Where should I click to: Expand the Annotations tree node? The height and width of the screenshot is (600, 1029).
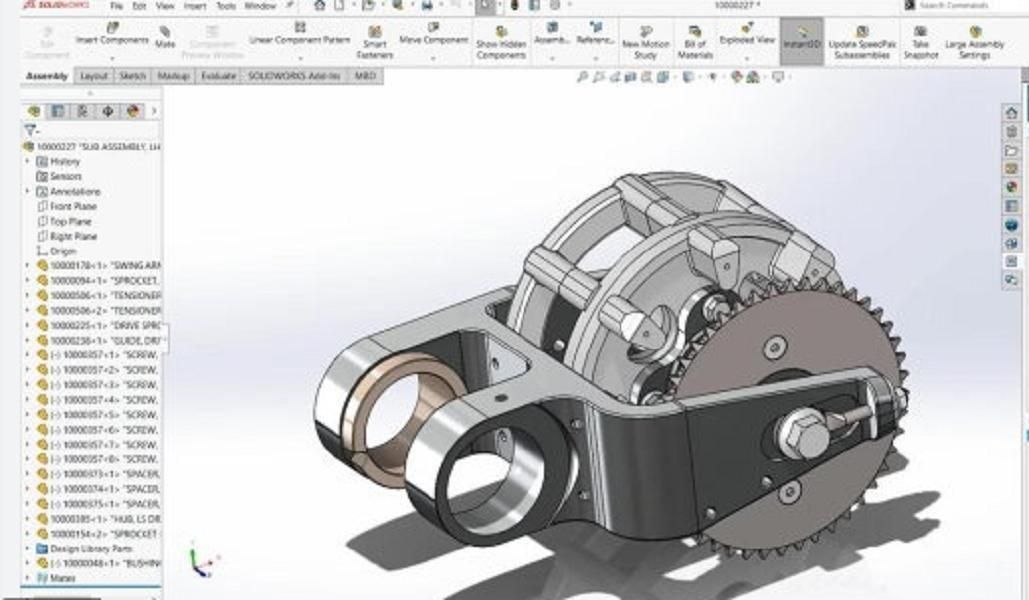tap(28, 191)
